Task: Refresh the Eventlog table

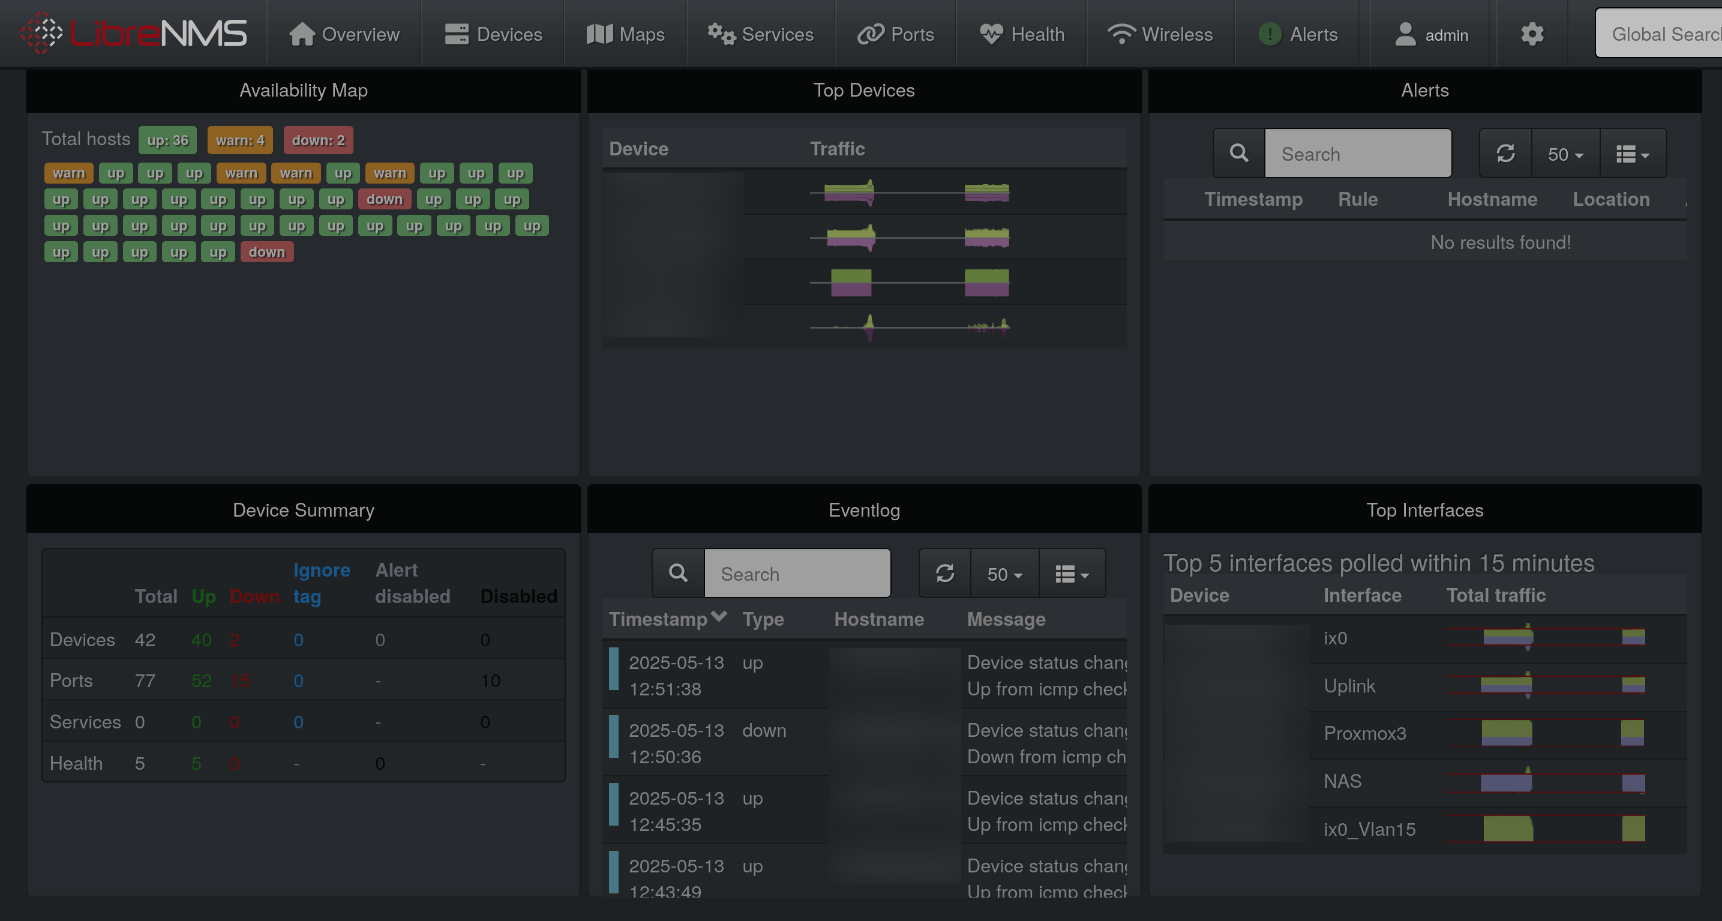Action: point(944,574)
